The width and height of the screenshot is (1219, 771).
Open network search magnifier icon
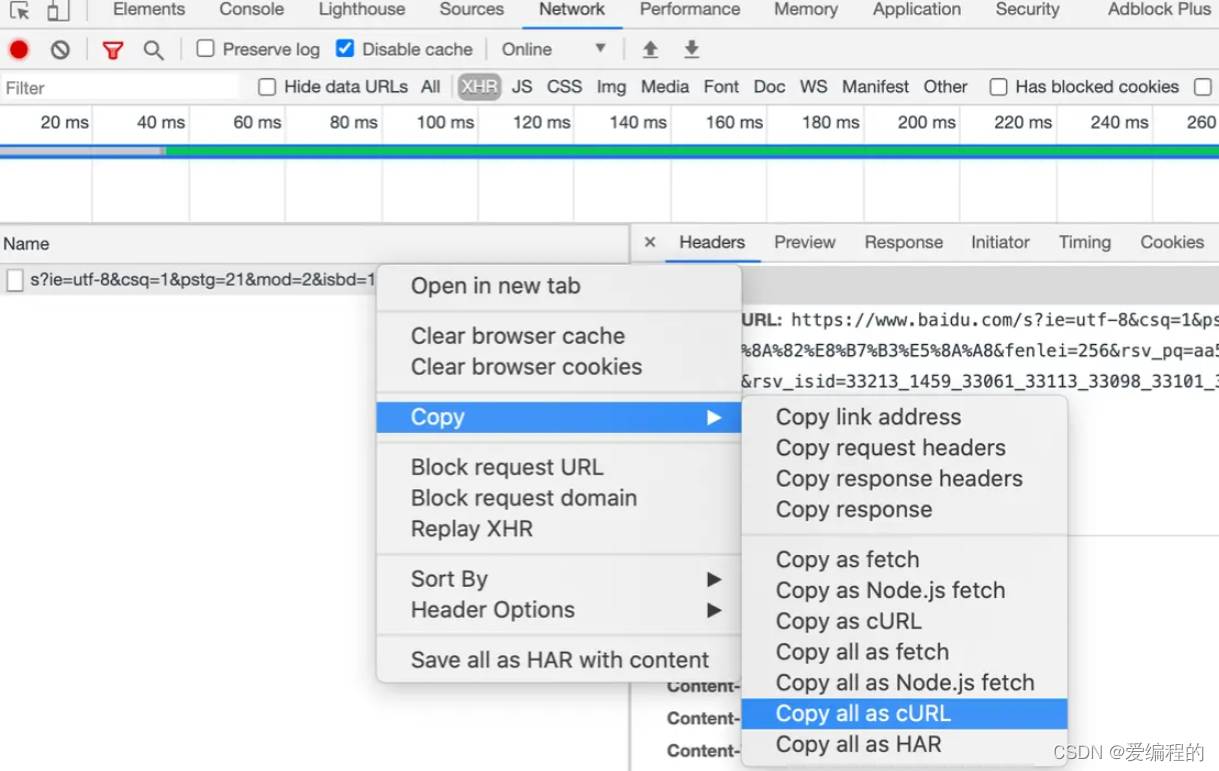click(153, 49)
